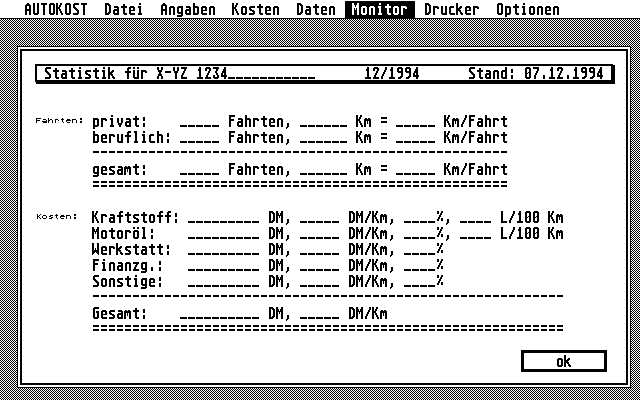Click the Kraftstoff L/100 Km value field
640x400 pixels.
click(476, 218)
